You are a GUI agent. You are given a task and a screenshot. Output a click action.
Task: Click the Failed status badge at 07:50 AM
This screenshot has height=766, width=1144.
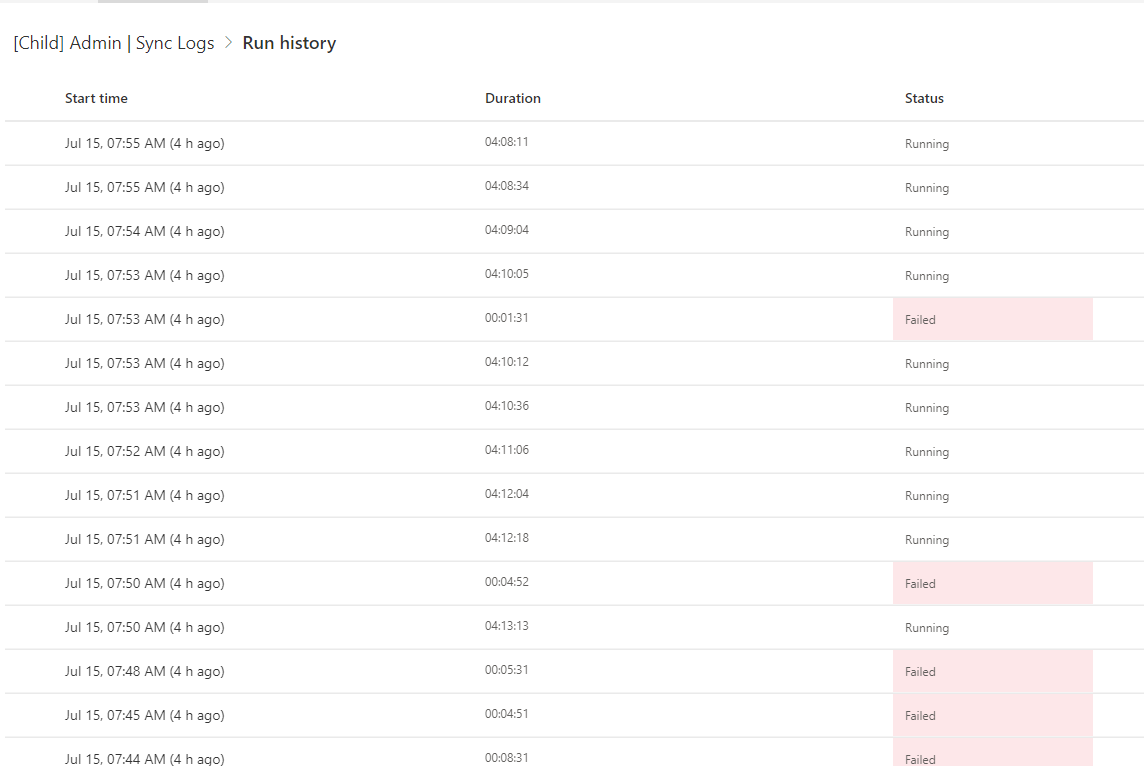click(920, 583)
